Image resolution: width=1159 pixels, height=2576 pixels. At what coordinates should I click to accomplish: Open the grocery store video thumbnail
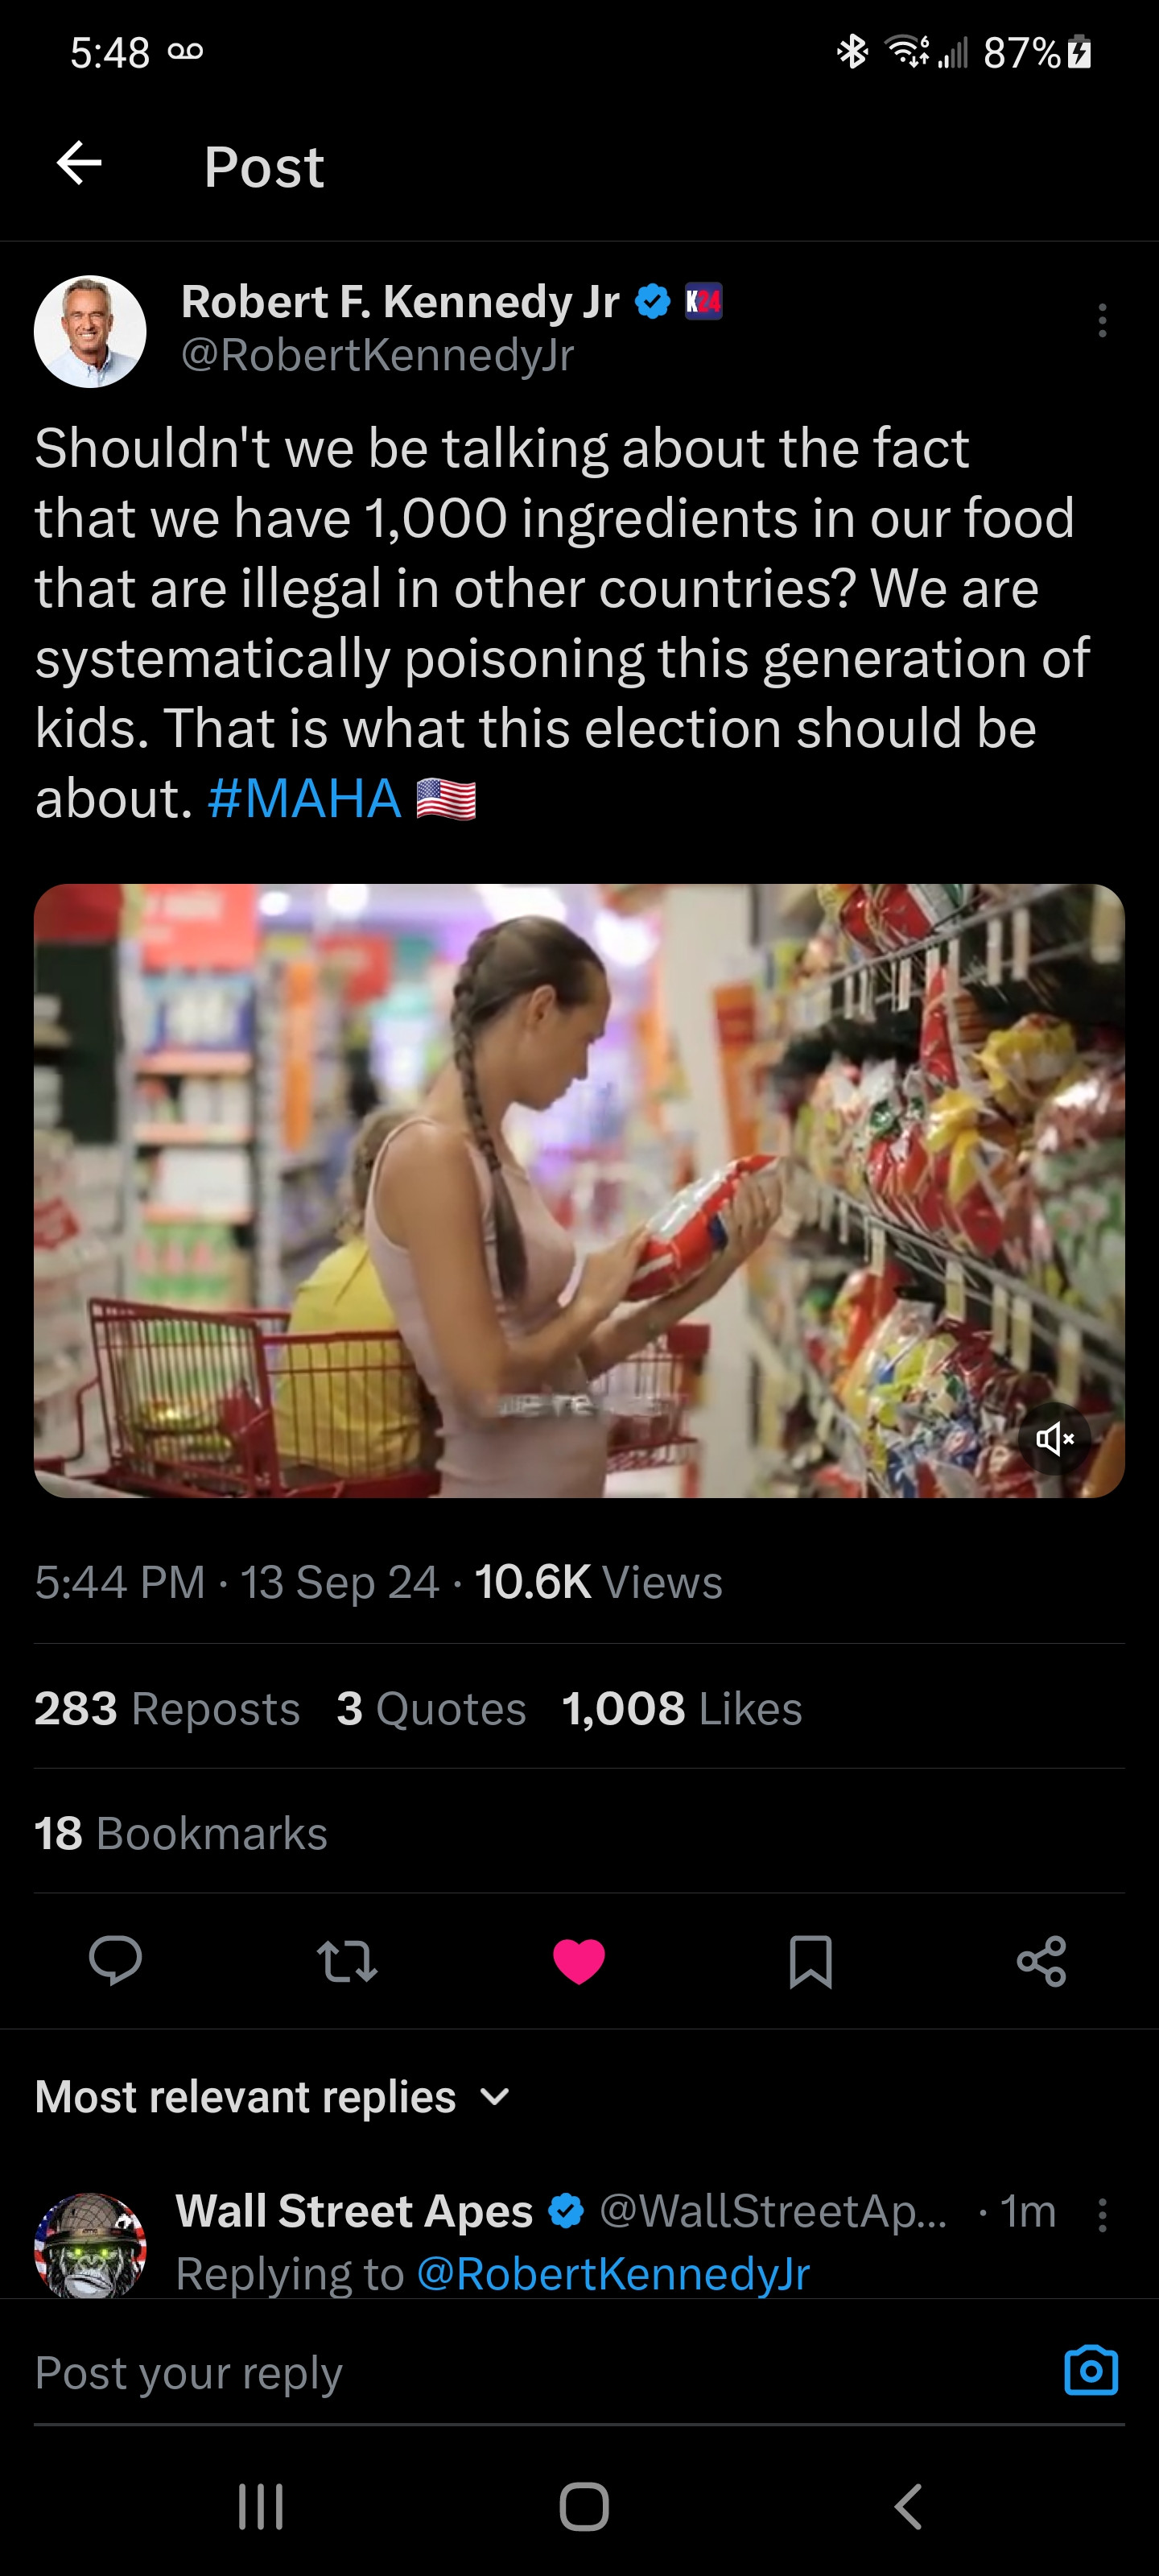pos(579,1190)
